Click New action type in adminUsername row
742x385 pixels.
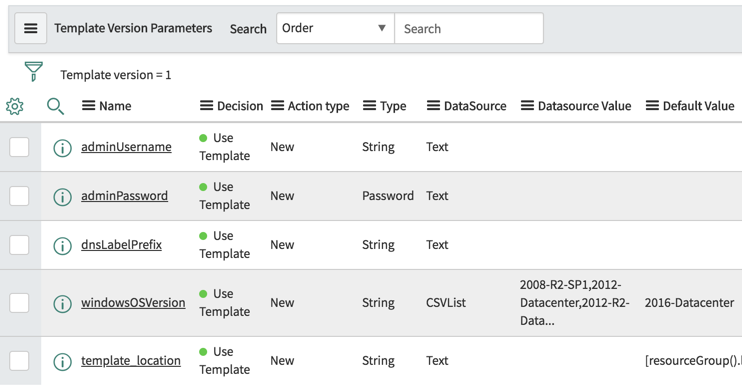point(283,147)
